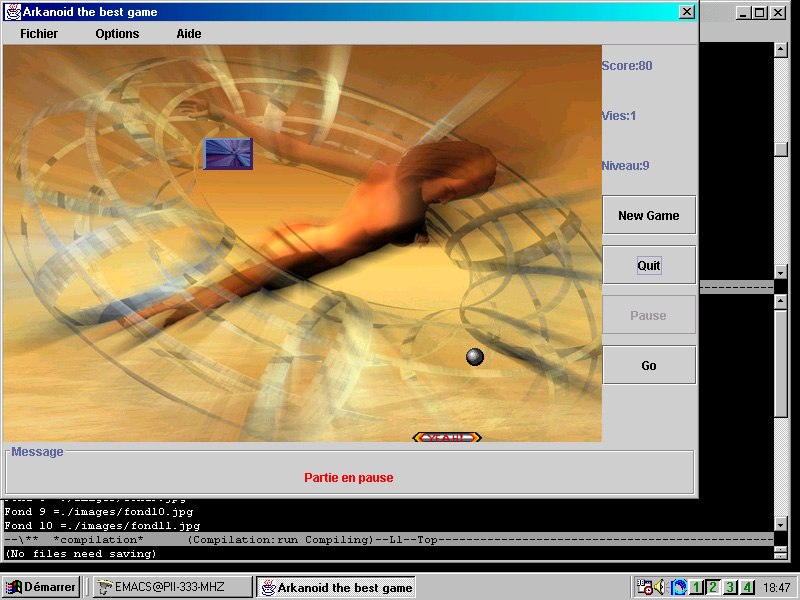Click the volume speaker tray icon
The image size is (800, 600).
tap(661, 587)
